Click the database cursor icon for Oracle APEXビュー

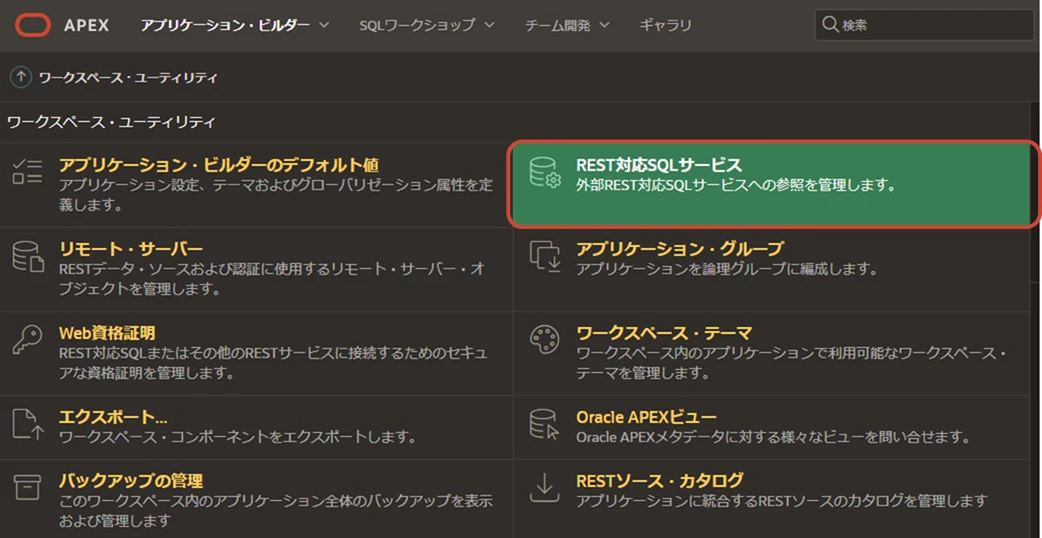coord(545,424)
